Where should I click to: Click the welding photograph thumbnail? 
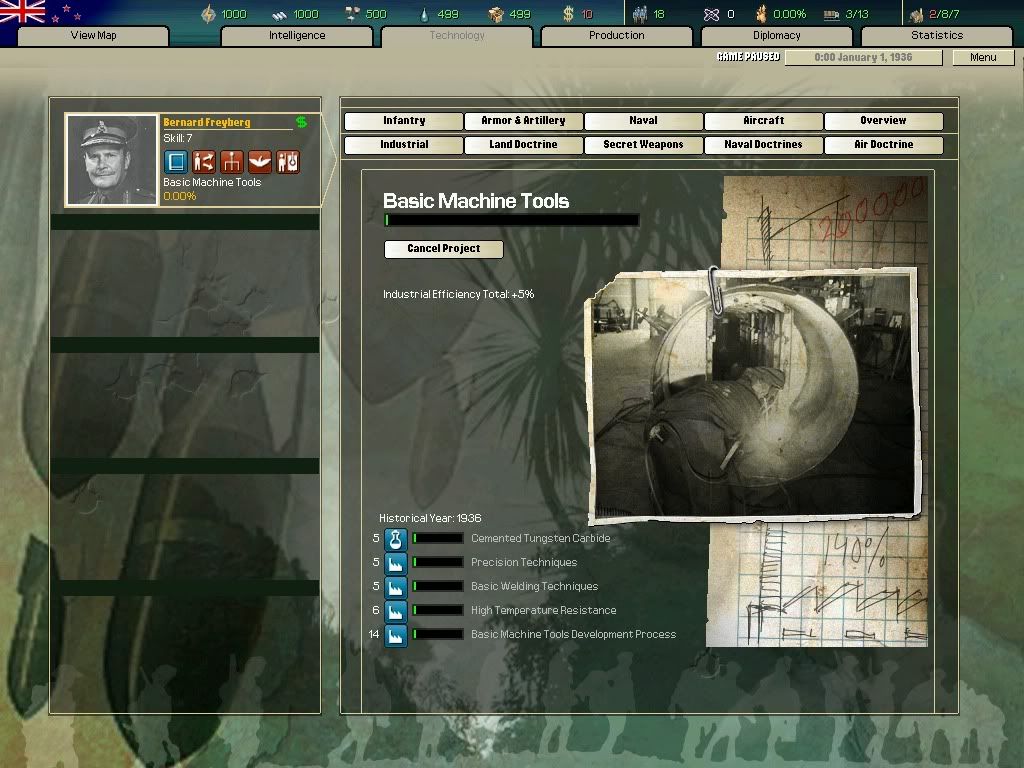(x=752, y=394)
